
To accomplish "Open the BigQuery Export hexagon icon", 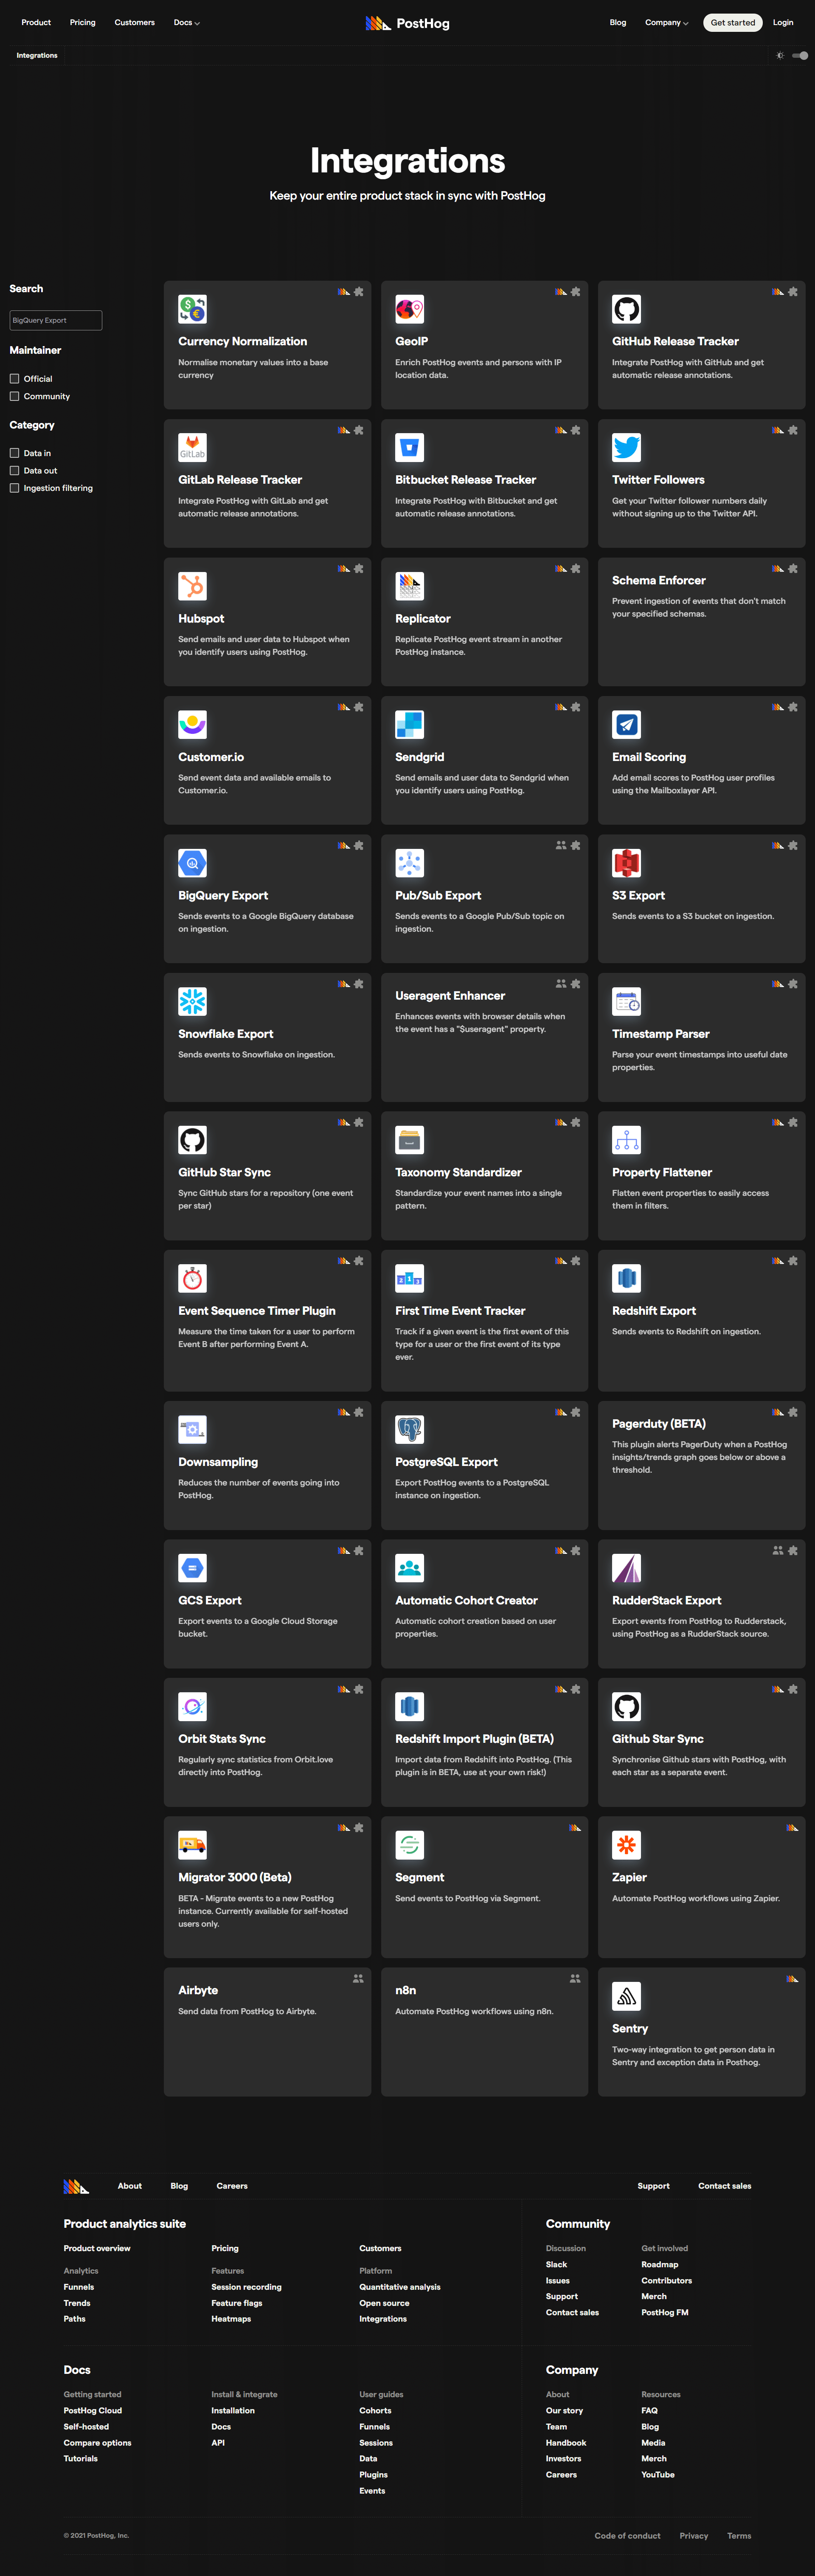I will (192, 863).
